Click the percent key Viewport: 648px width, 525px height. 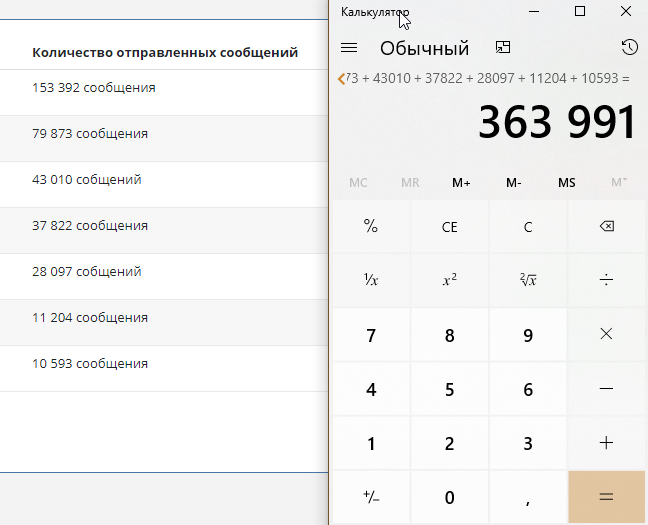point(371,227)
